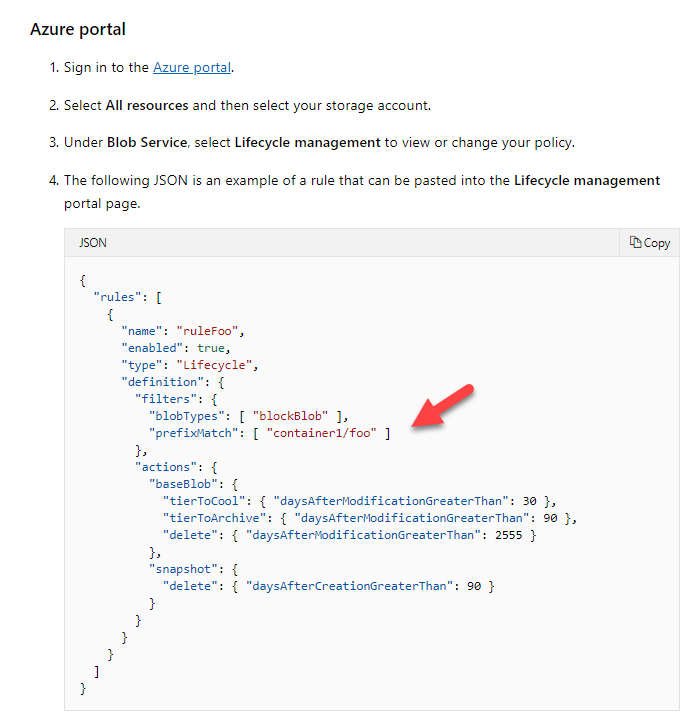The width and height of the screenshot is (686, 713).
Task: Click the Copy button on code block
Action: [x=650, y=243]
